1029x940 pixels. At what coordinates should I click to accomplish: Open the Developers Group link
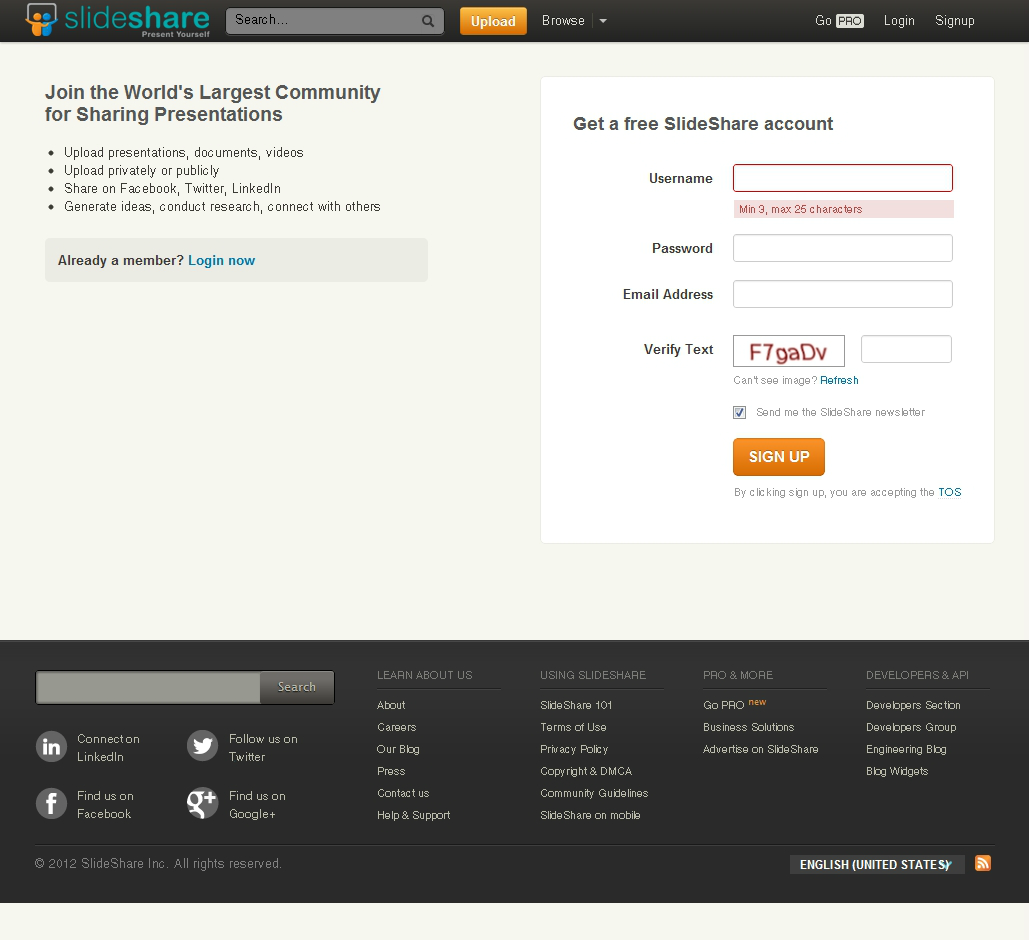pyautogui.click(x=911, y=727)
